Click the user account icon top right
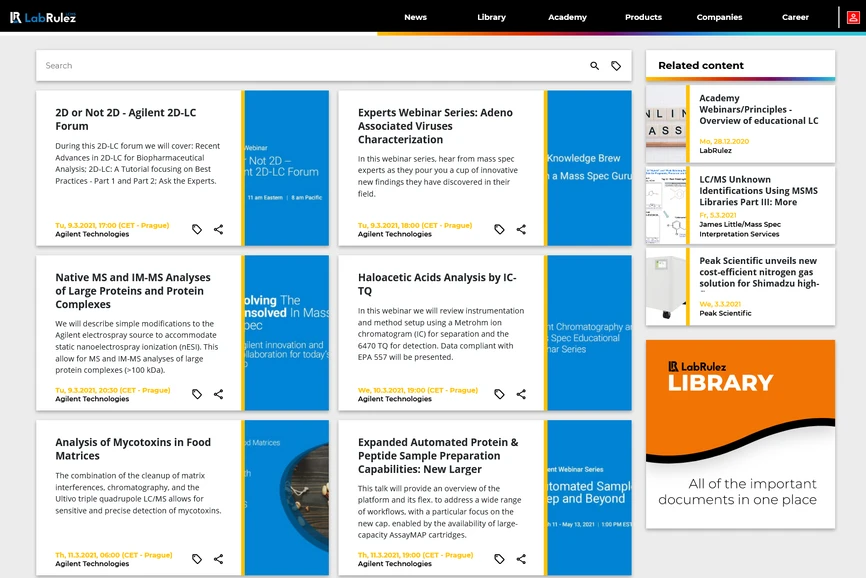 pos(851,17)
